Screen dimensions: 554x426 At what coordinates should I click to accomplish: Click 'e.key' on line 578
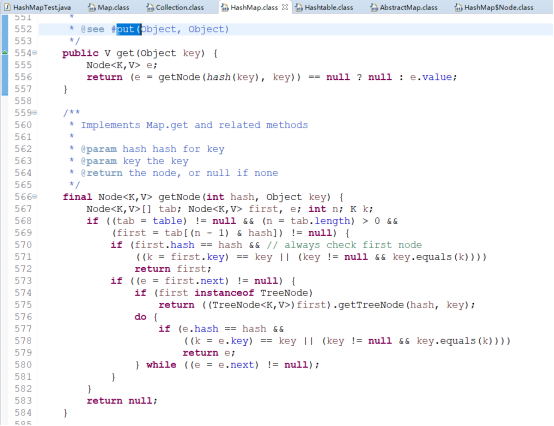coord(233,341)
